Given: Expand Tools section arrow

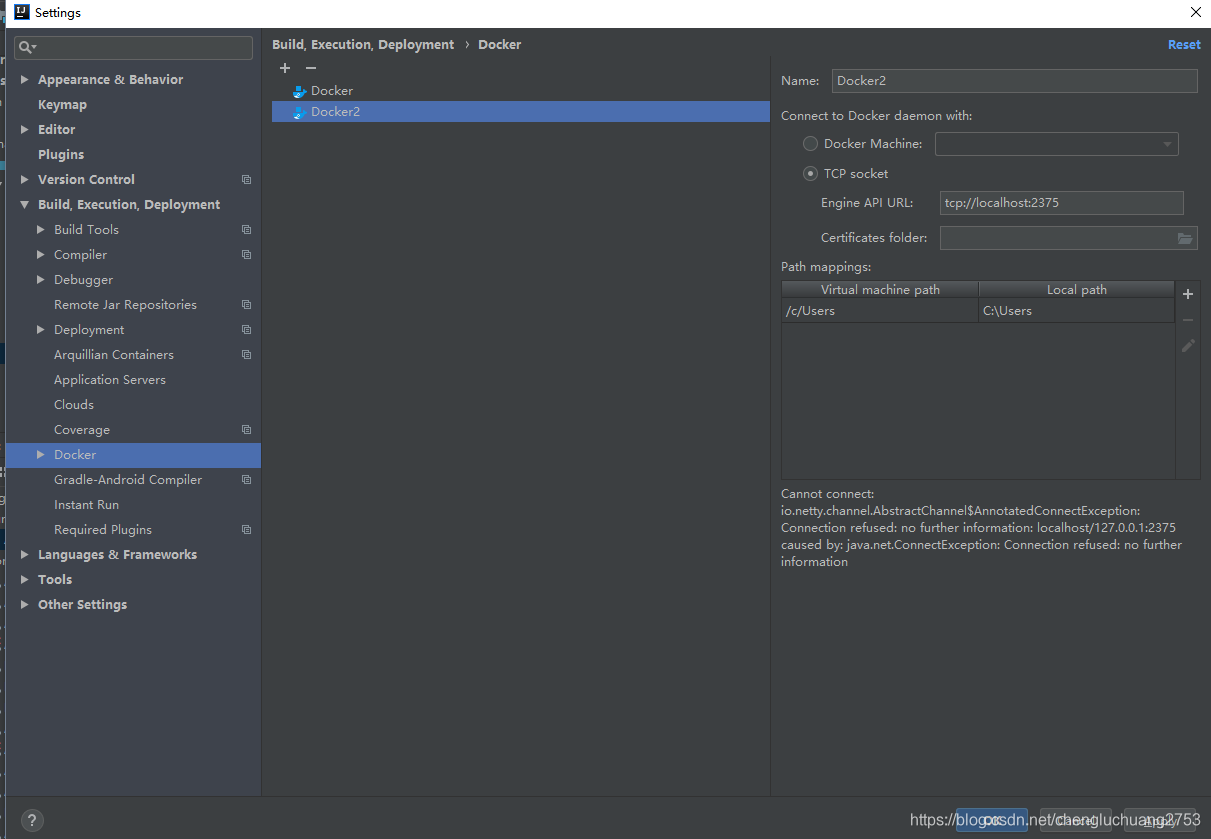Looking at the screenshot, I should tap(25, 580).
